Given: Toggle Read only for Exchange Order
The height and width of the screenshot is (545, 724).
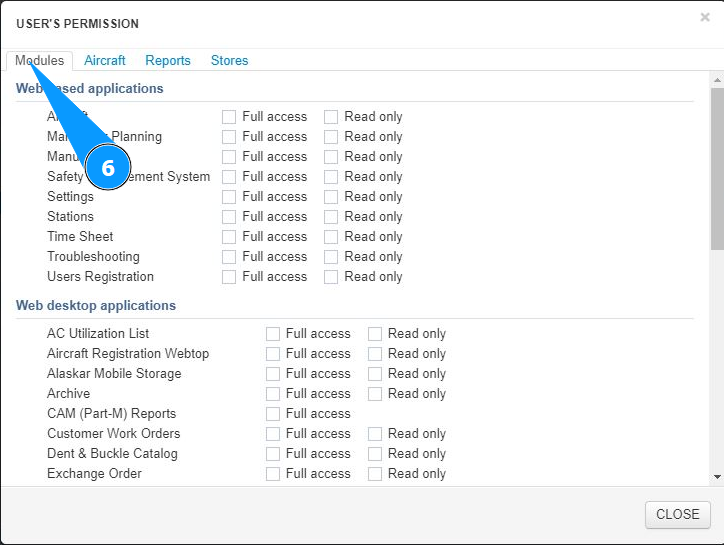Looking at the screenshot, I should click(375, 474).
